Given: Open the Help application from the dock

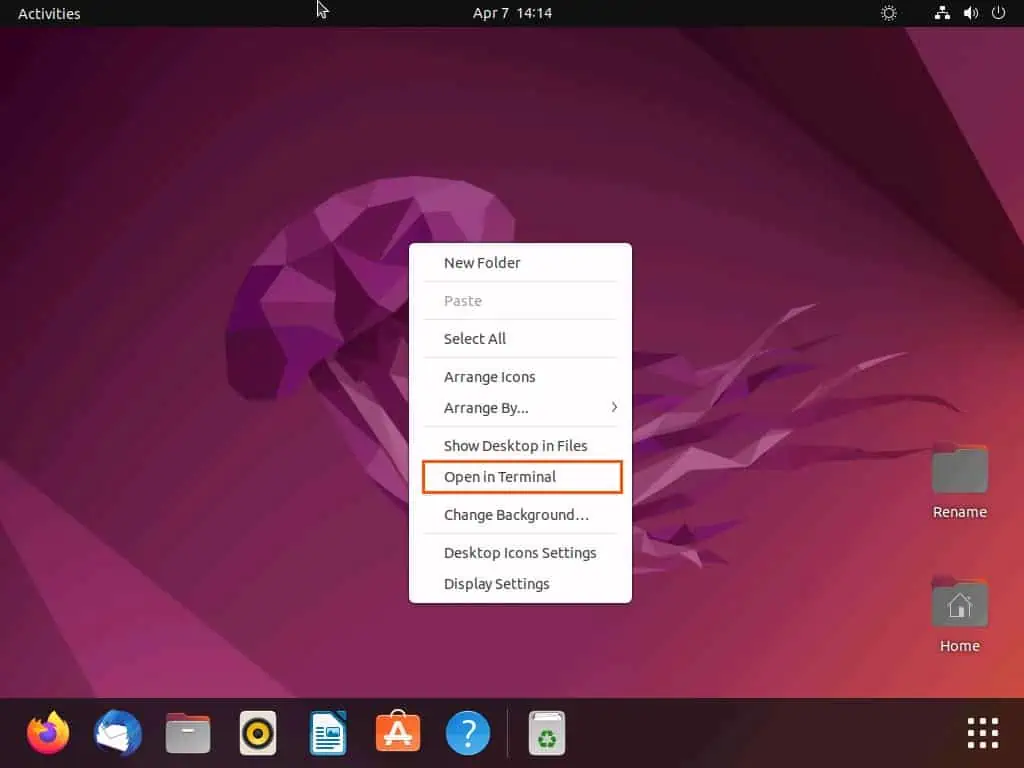Looking at the screenshot, I should tap(467, 733).
